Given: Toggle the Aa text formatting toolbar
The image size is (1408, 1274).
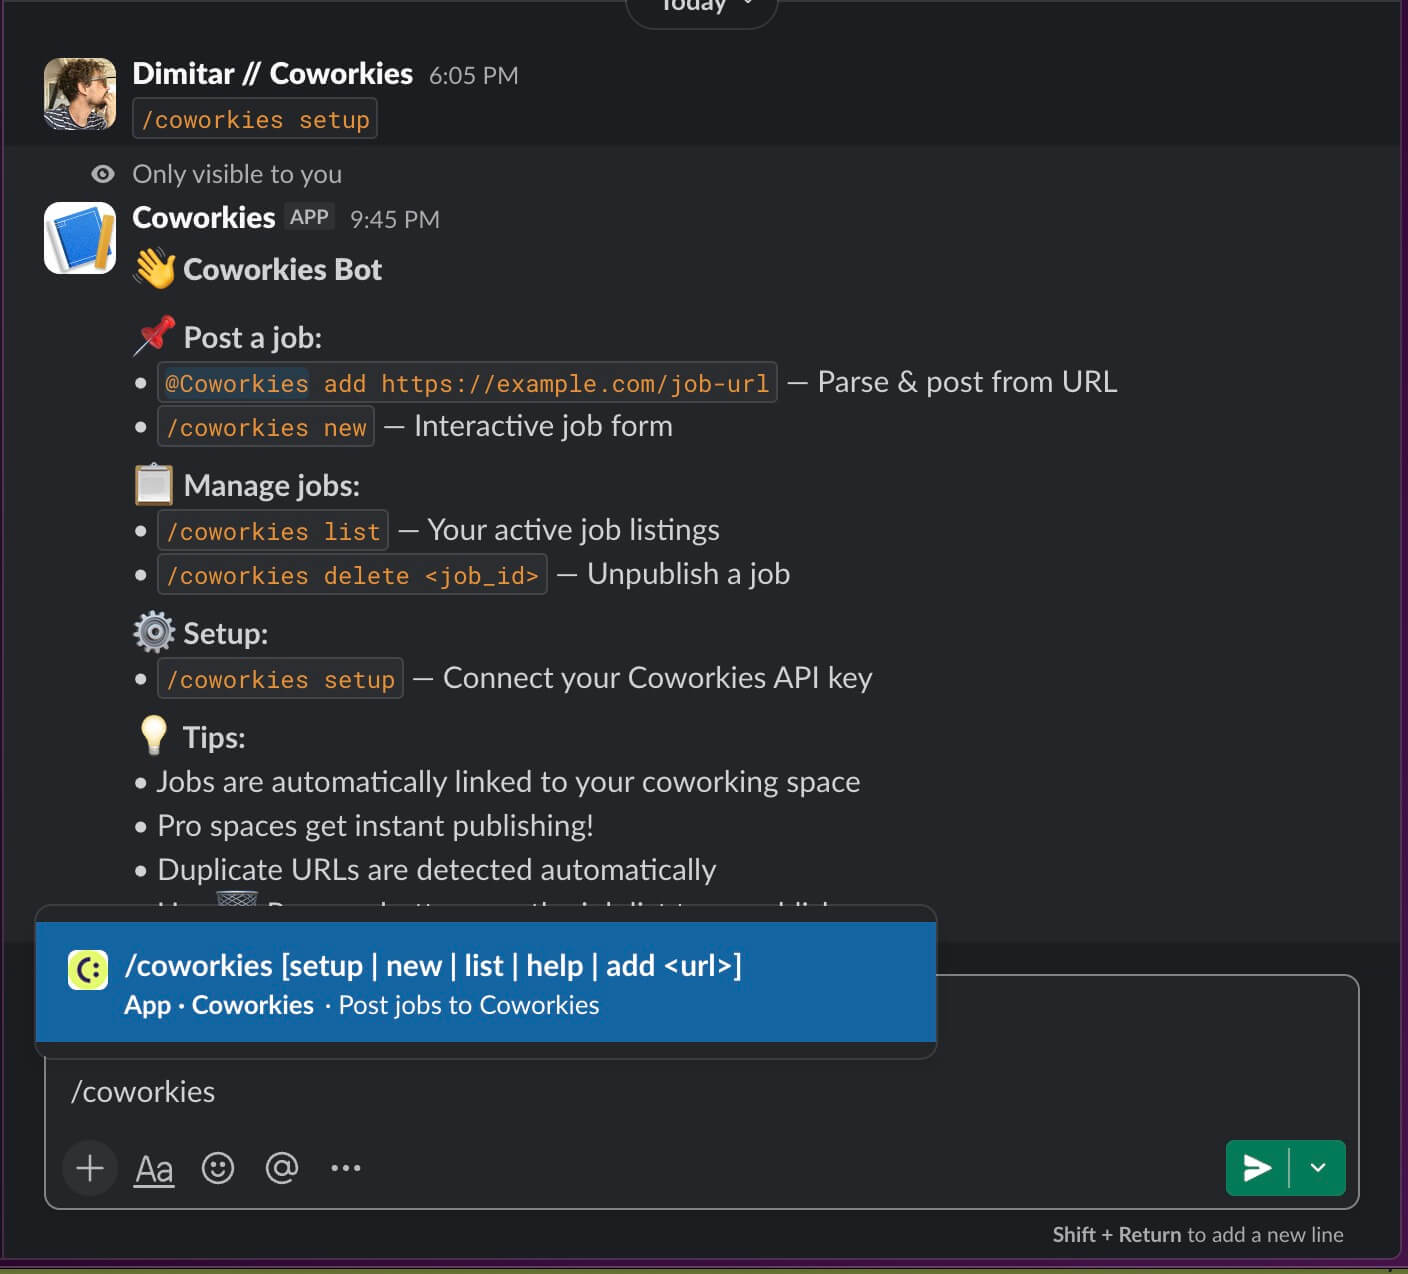Looking at the screenshot, I should (154, 1168).
